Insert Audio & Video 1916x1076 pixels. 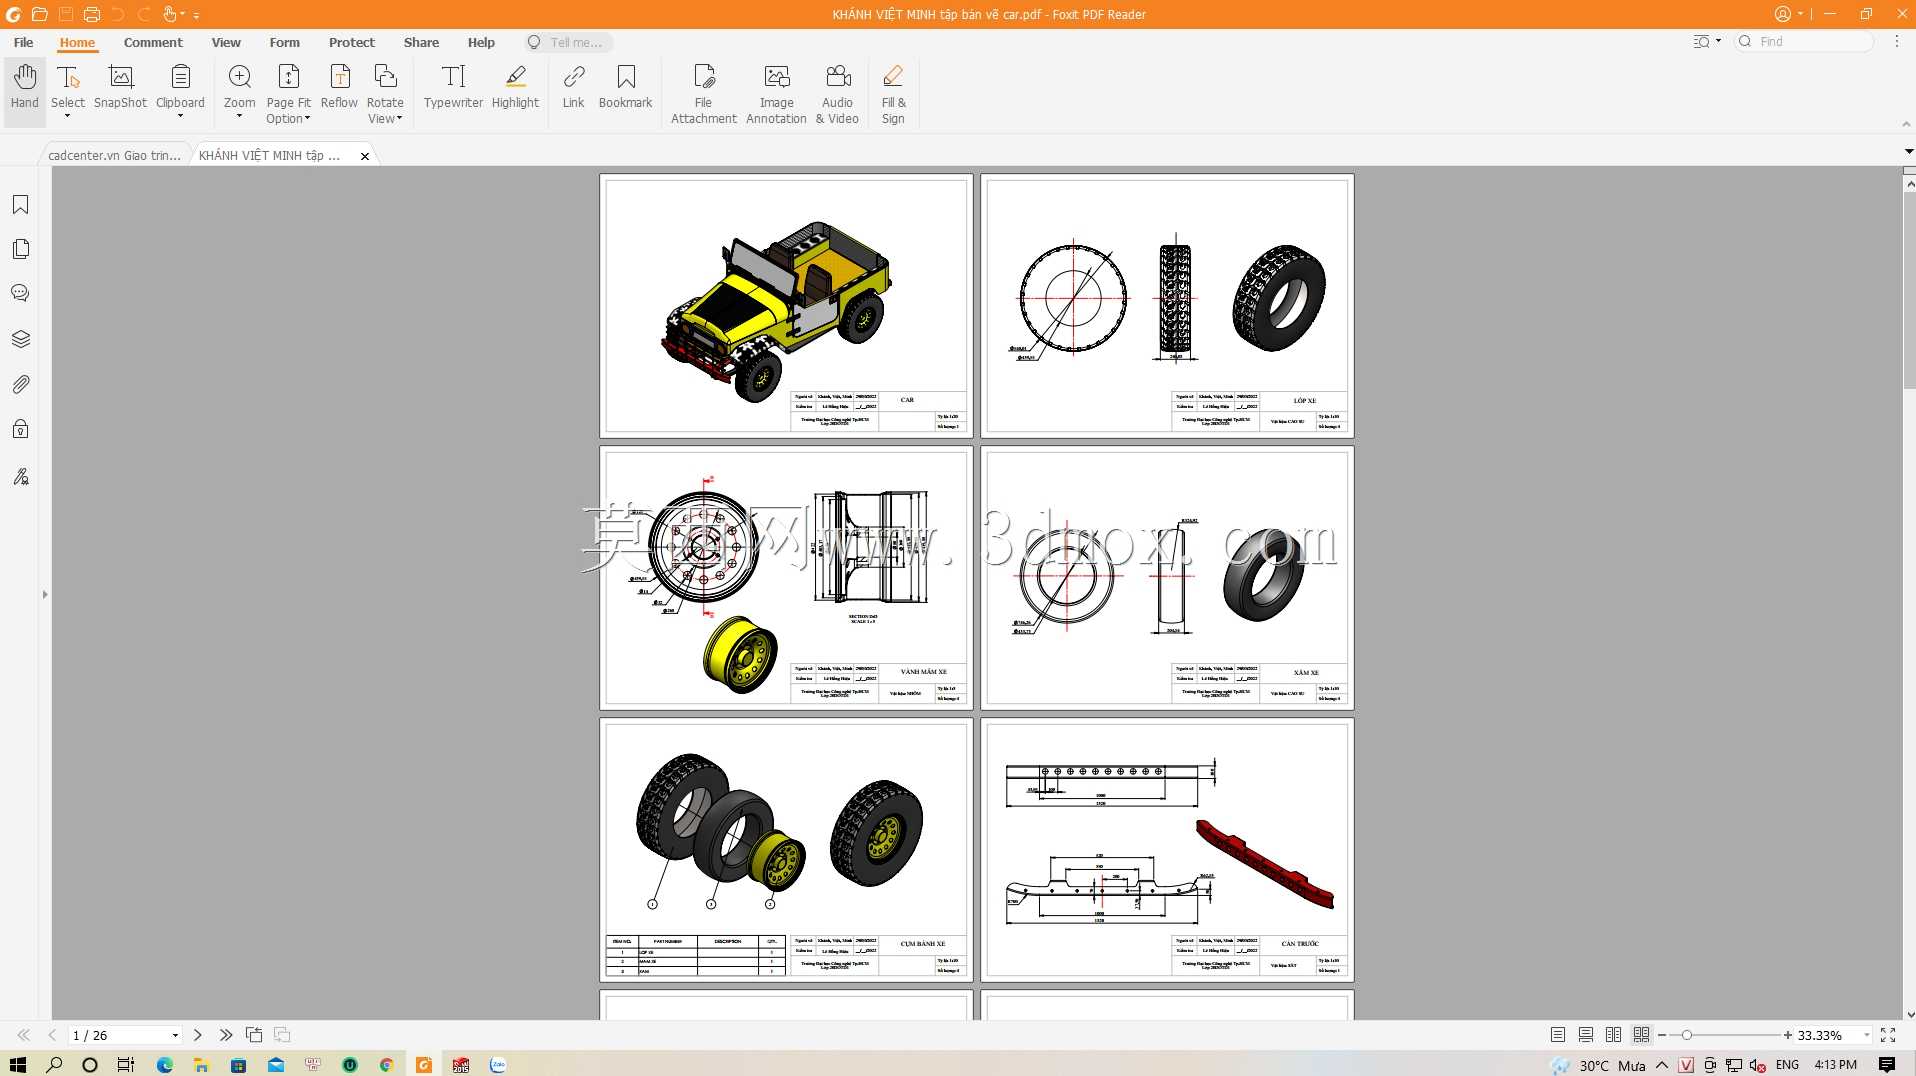click(x=837, y=95)
